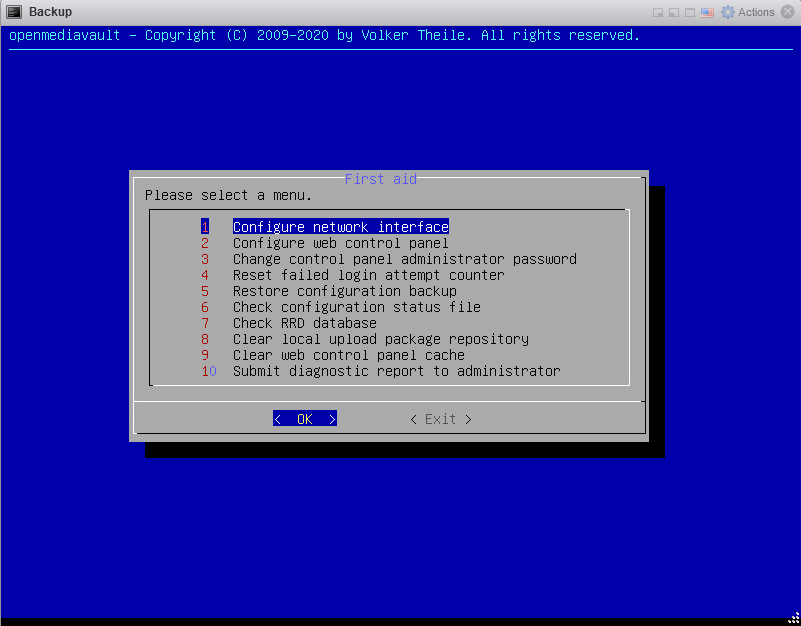Close the Backup console window

point(788,12)
